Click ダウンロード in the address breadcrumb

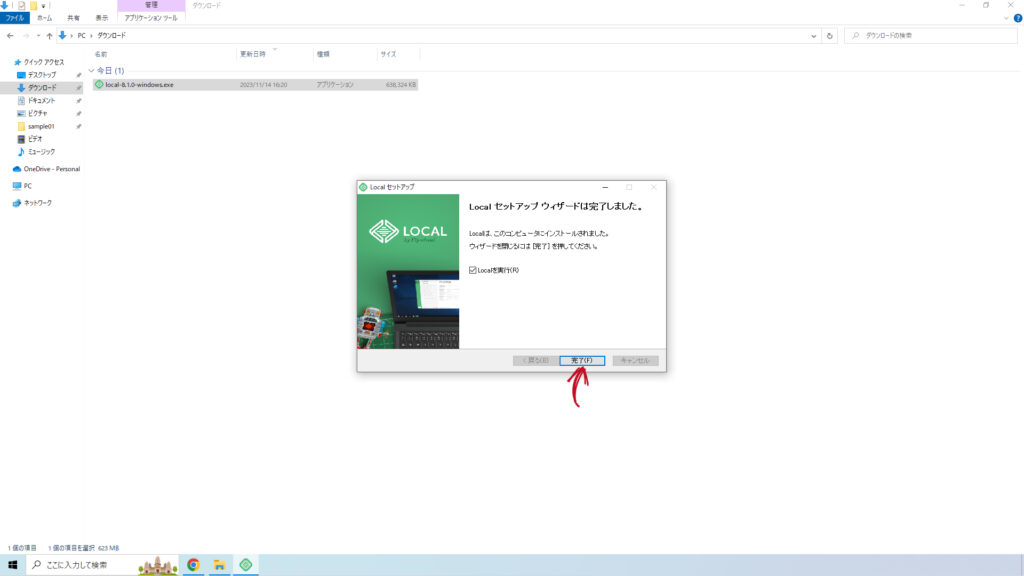[112, 36]
